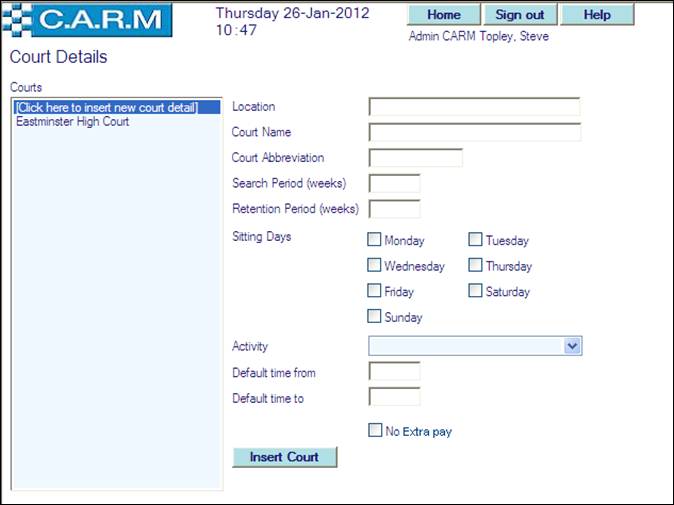This screenshot has height=505, width=674.
Task: Tick the Monday sitting day checkbox
Action: pos(374,240)
